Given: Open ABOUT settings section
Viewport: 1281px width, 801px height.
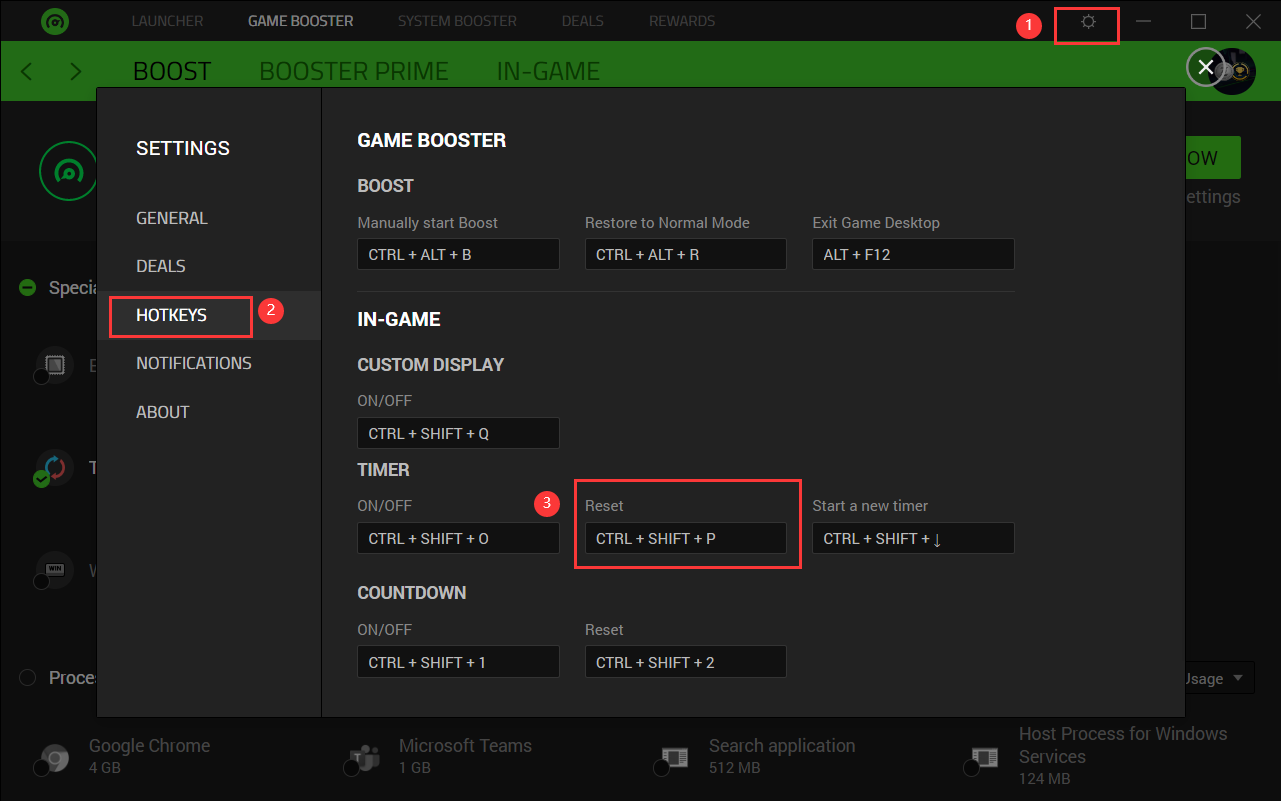Looking at the screenshot, I should click(x=163, y=412).
